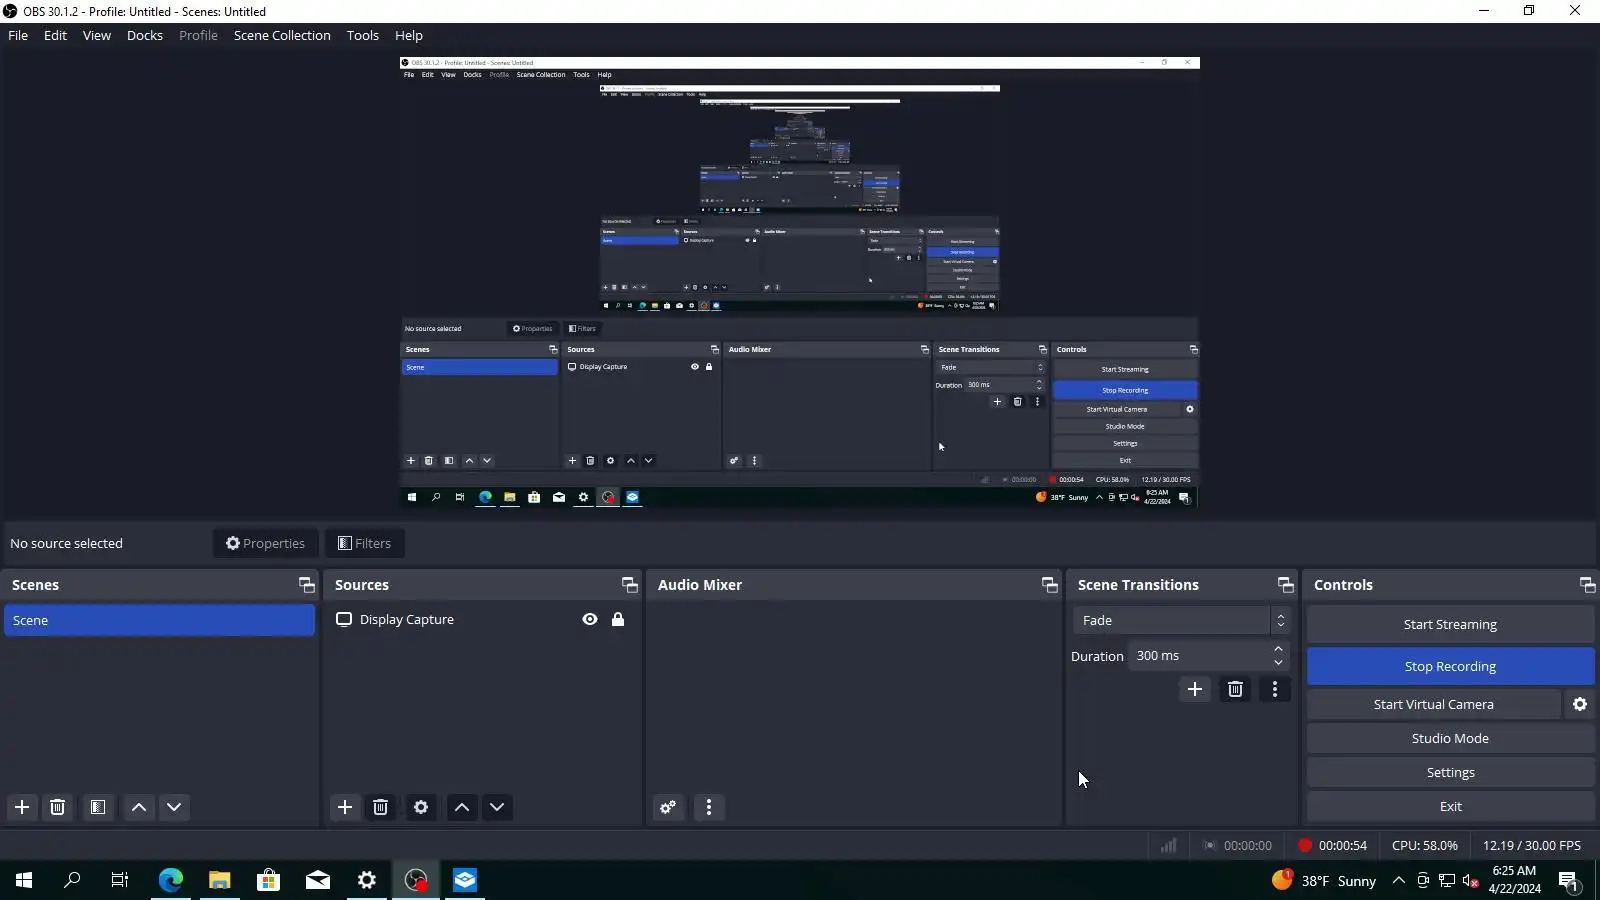Open the Scene Collection menu
The width and height of the screenshot is (1600, 900).
coord(282,35)
